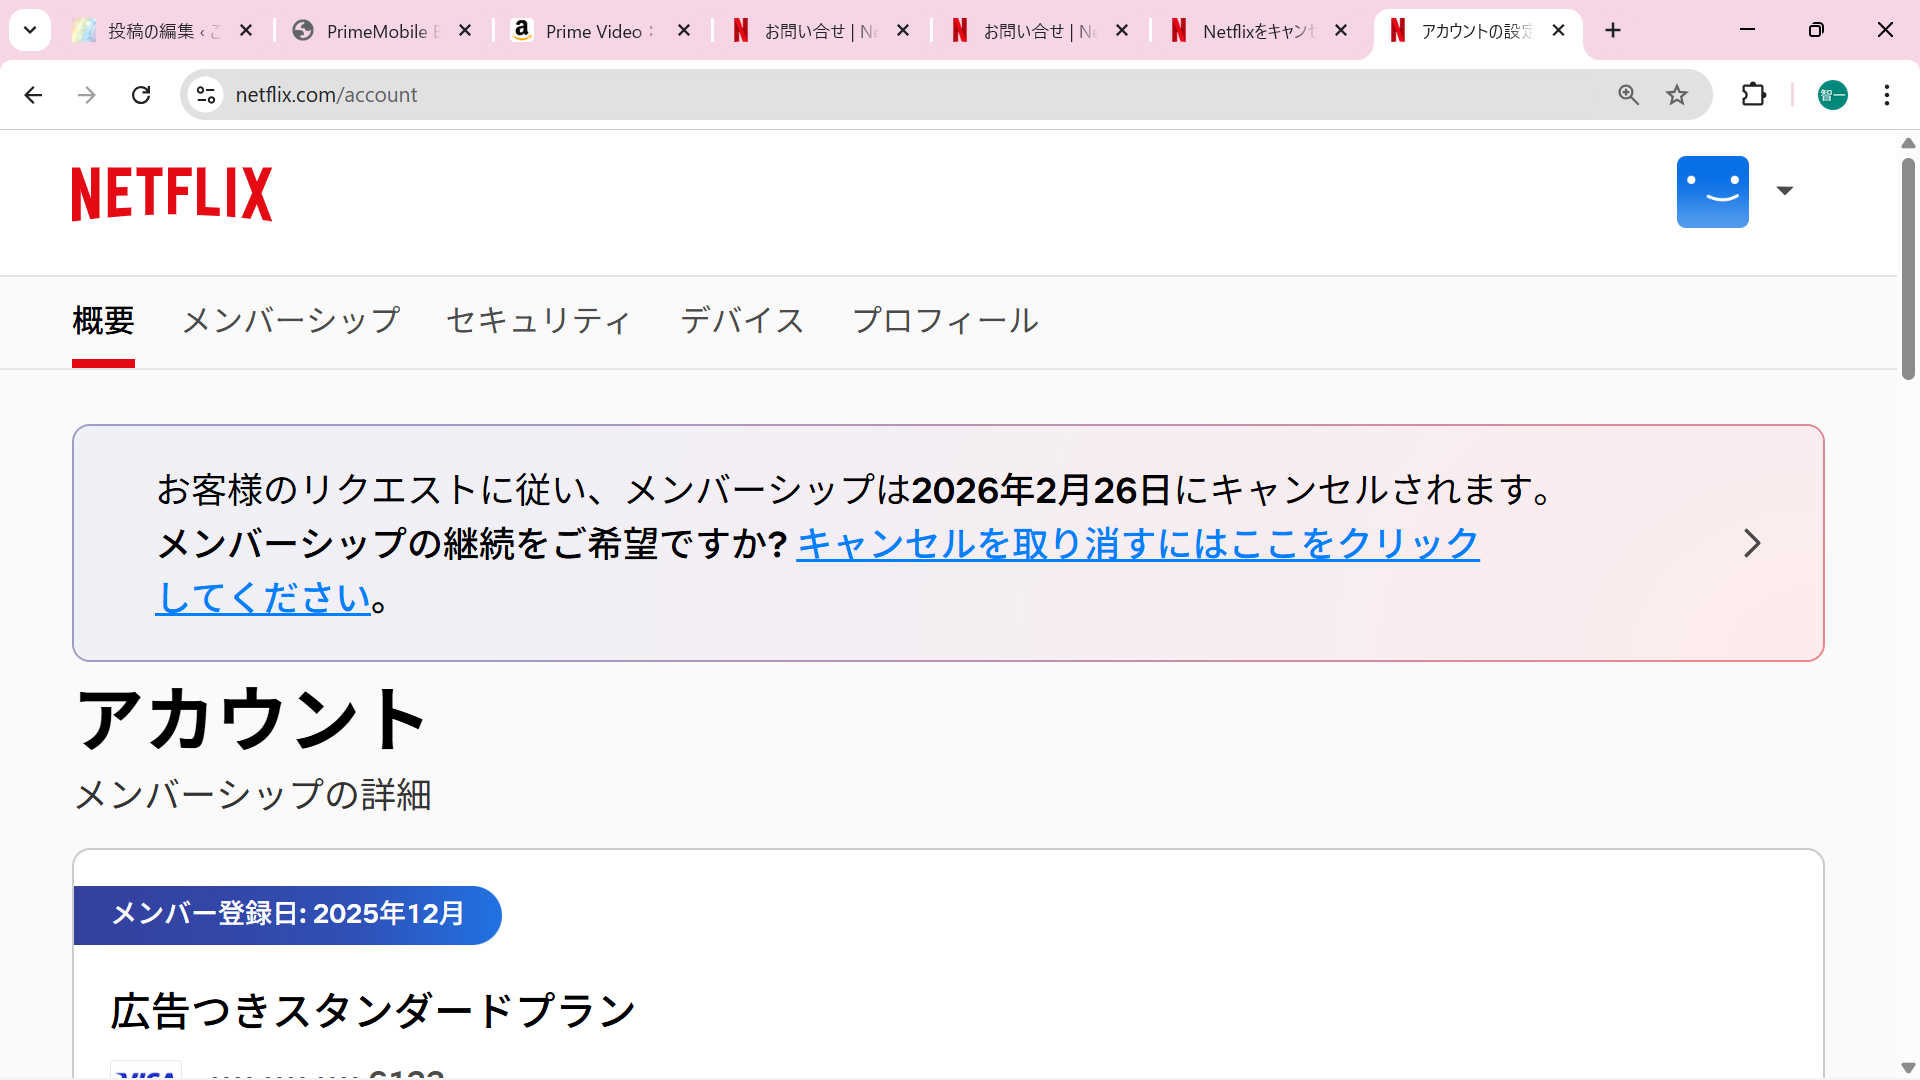The image size is (1920, 1080).
Task: Select the デバイス tab
Action: [x=742, y=321]
